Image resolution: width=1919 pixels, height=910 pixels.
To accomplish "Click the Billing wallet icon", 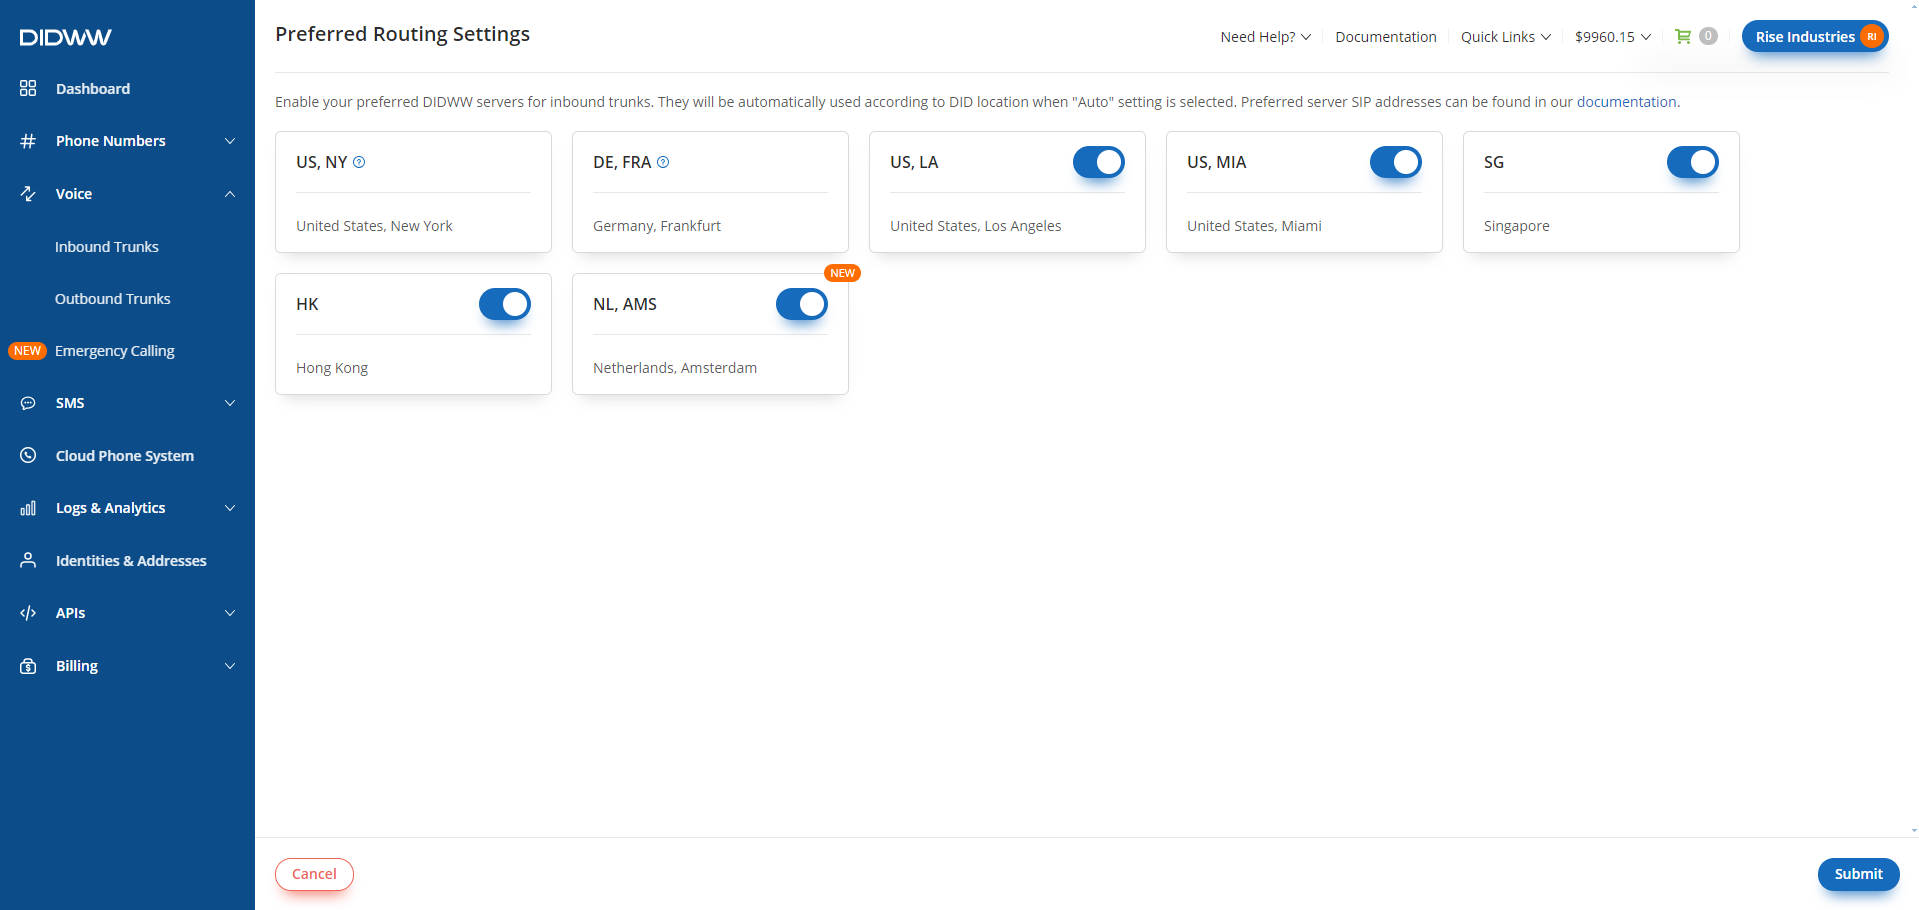I will 28,666.
